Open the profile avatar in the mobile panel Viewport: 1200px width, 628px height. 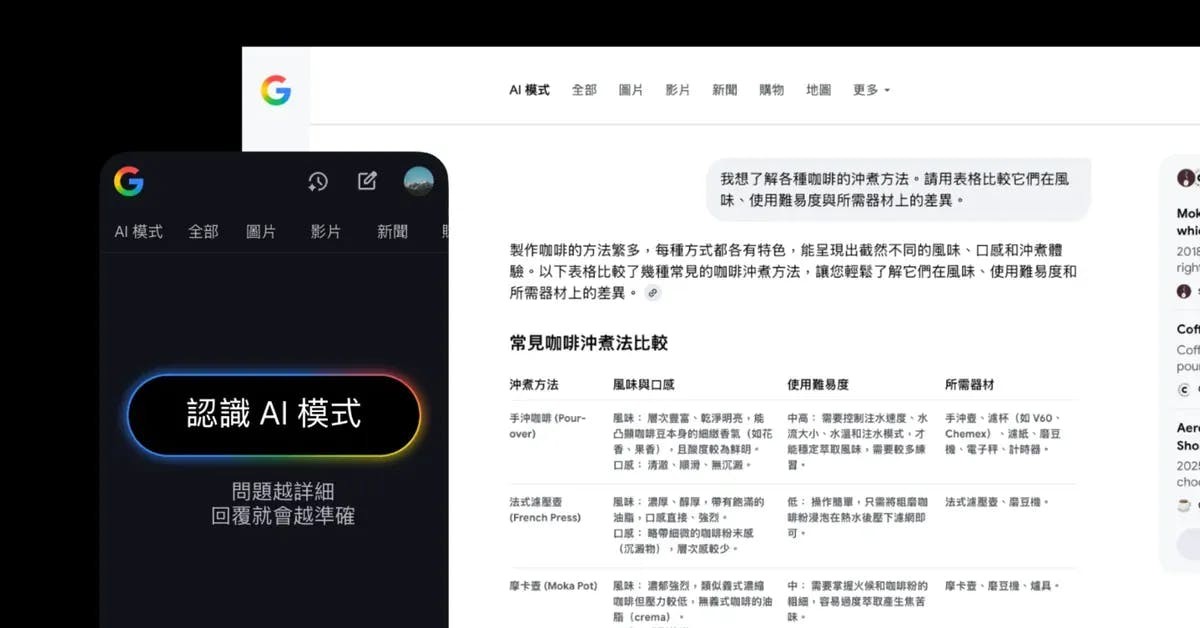click(418, 181)
